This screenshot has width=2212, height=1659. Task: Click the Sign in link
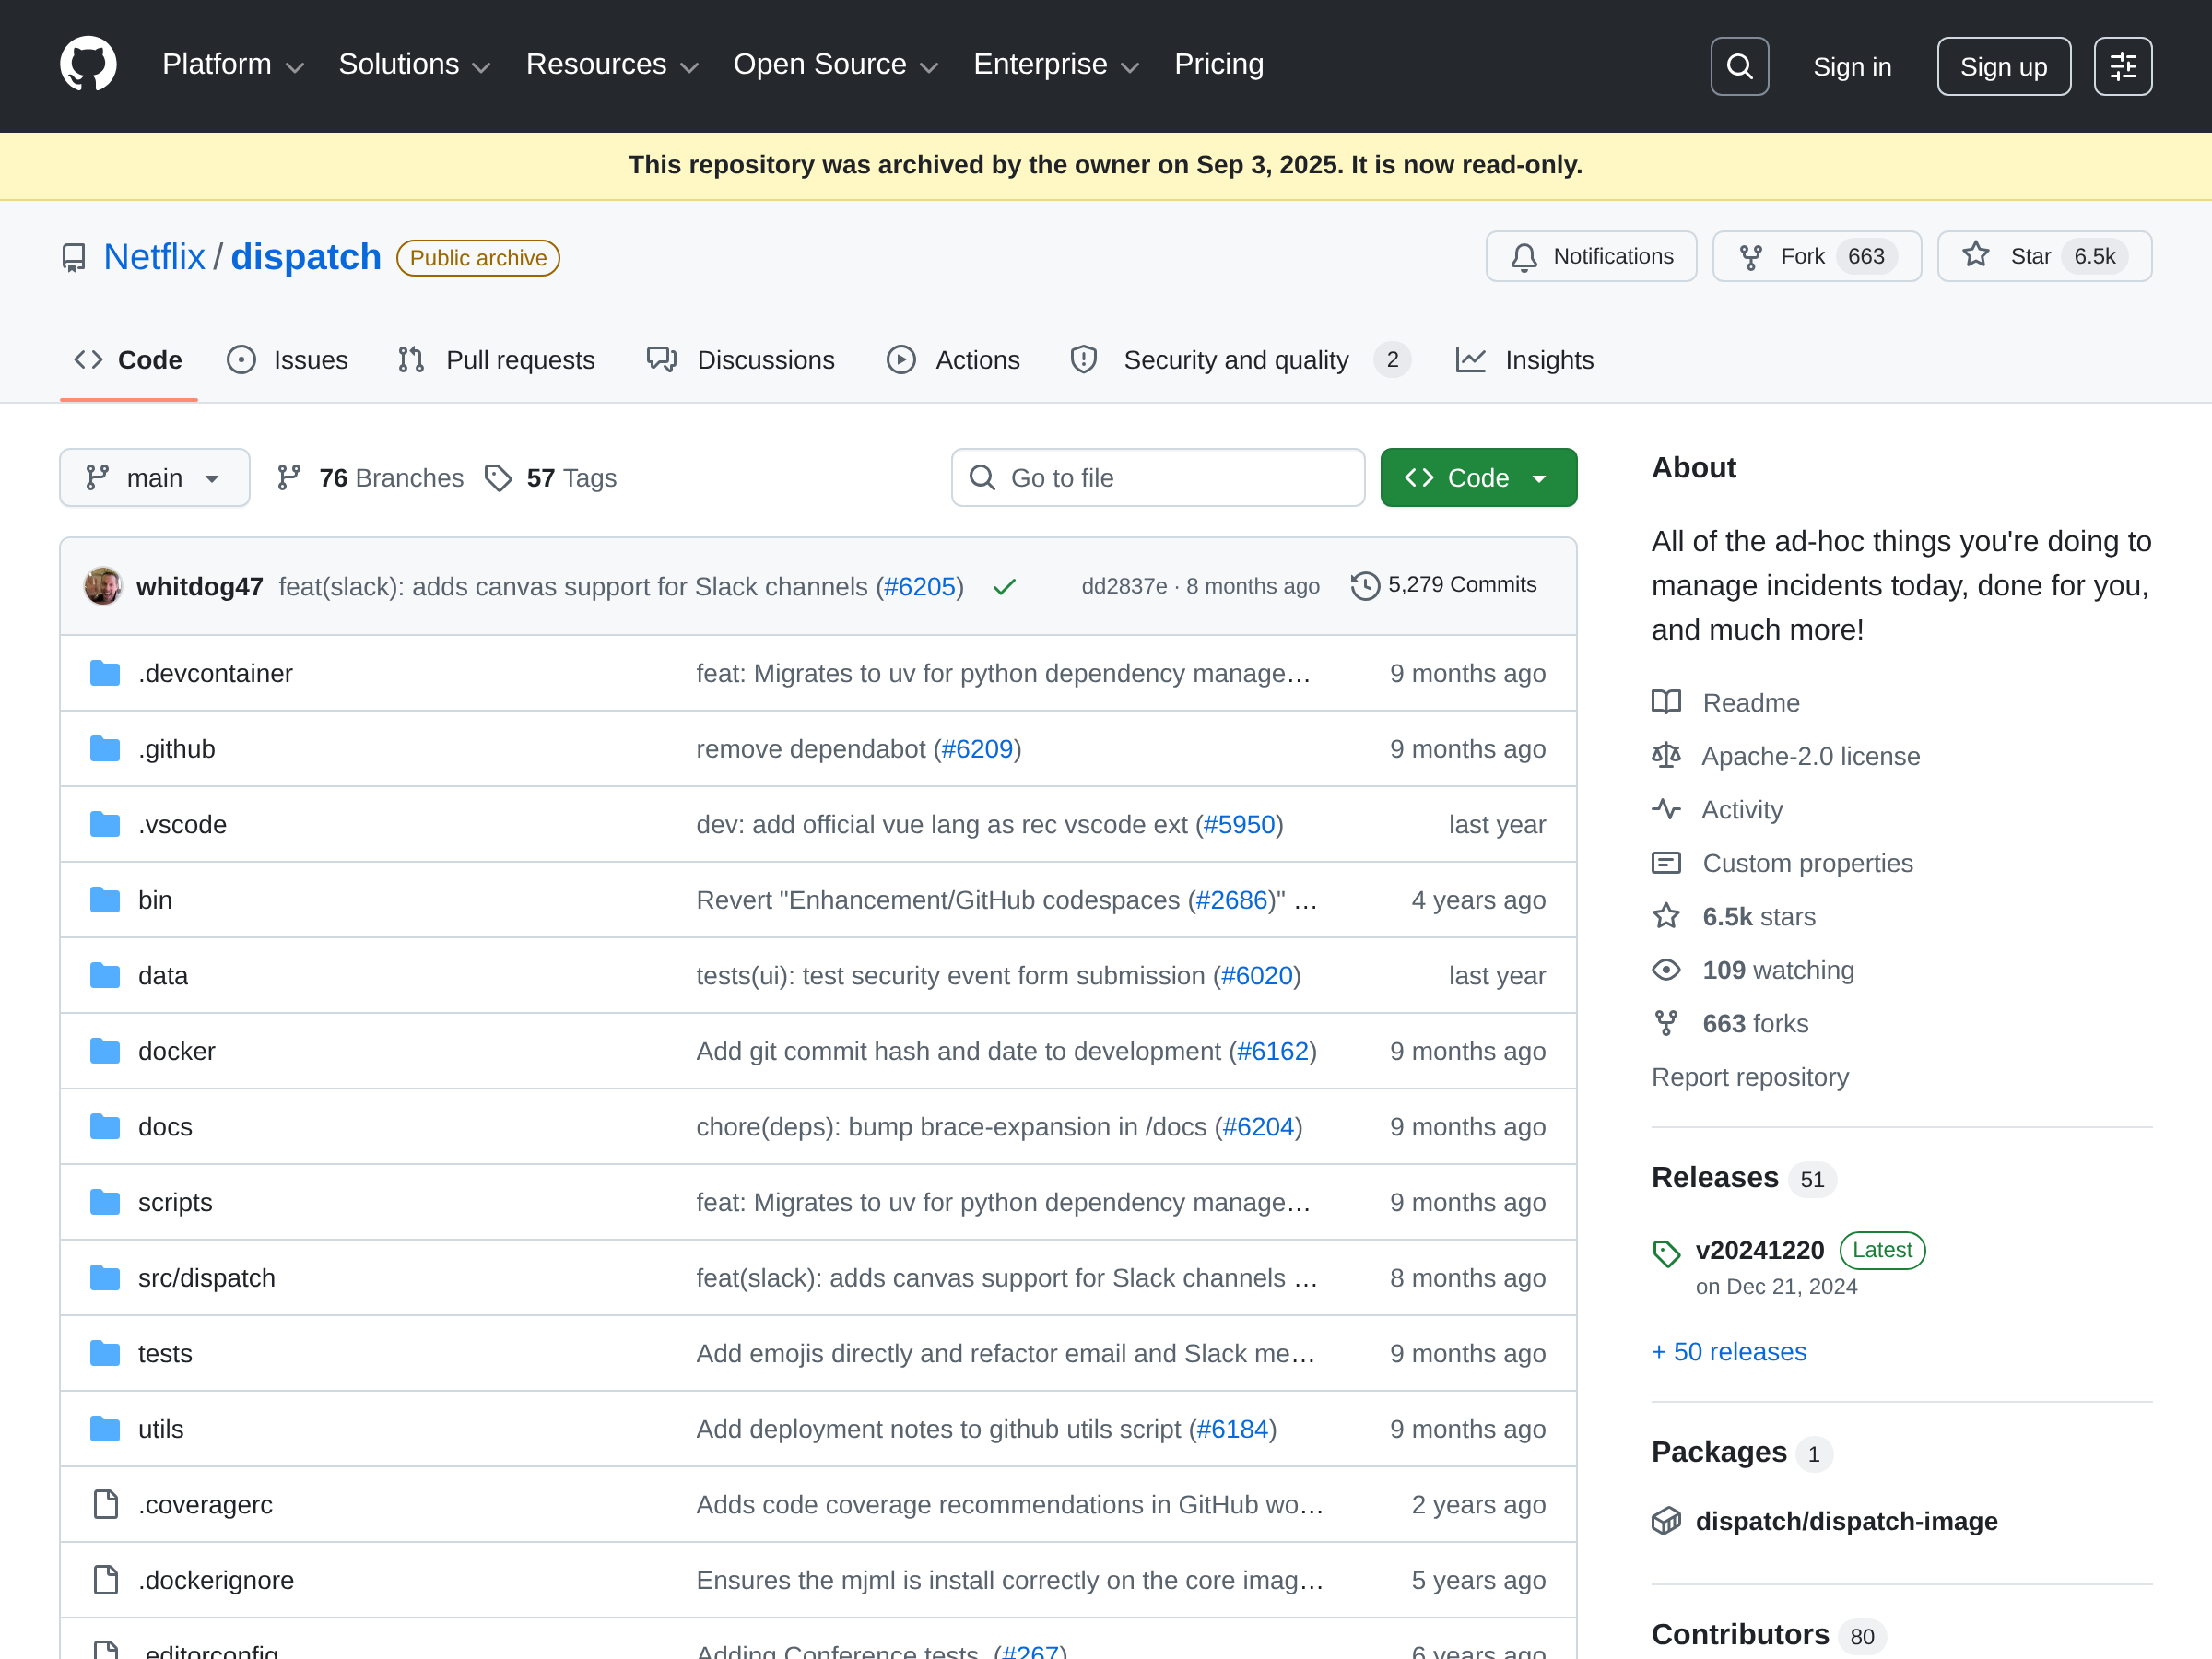point(1852,67)
